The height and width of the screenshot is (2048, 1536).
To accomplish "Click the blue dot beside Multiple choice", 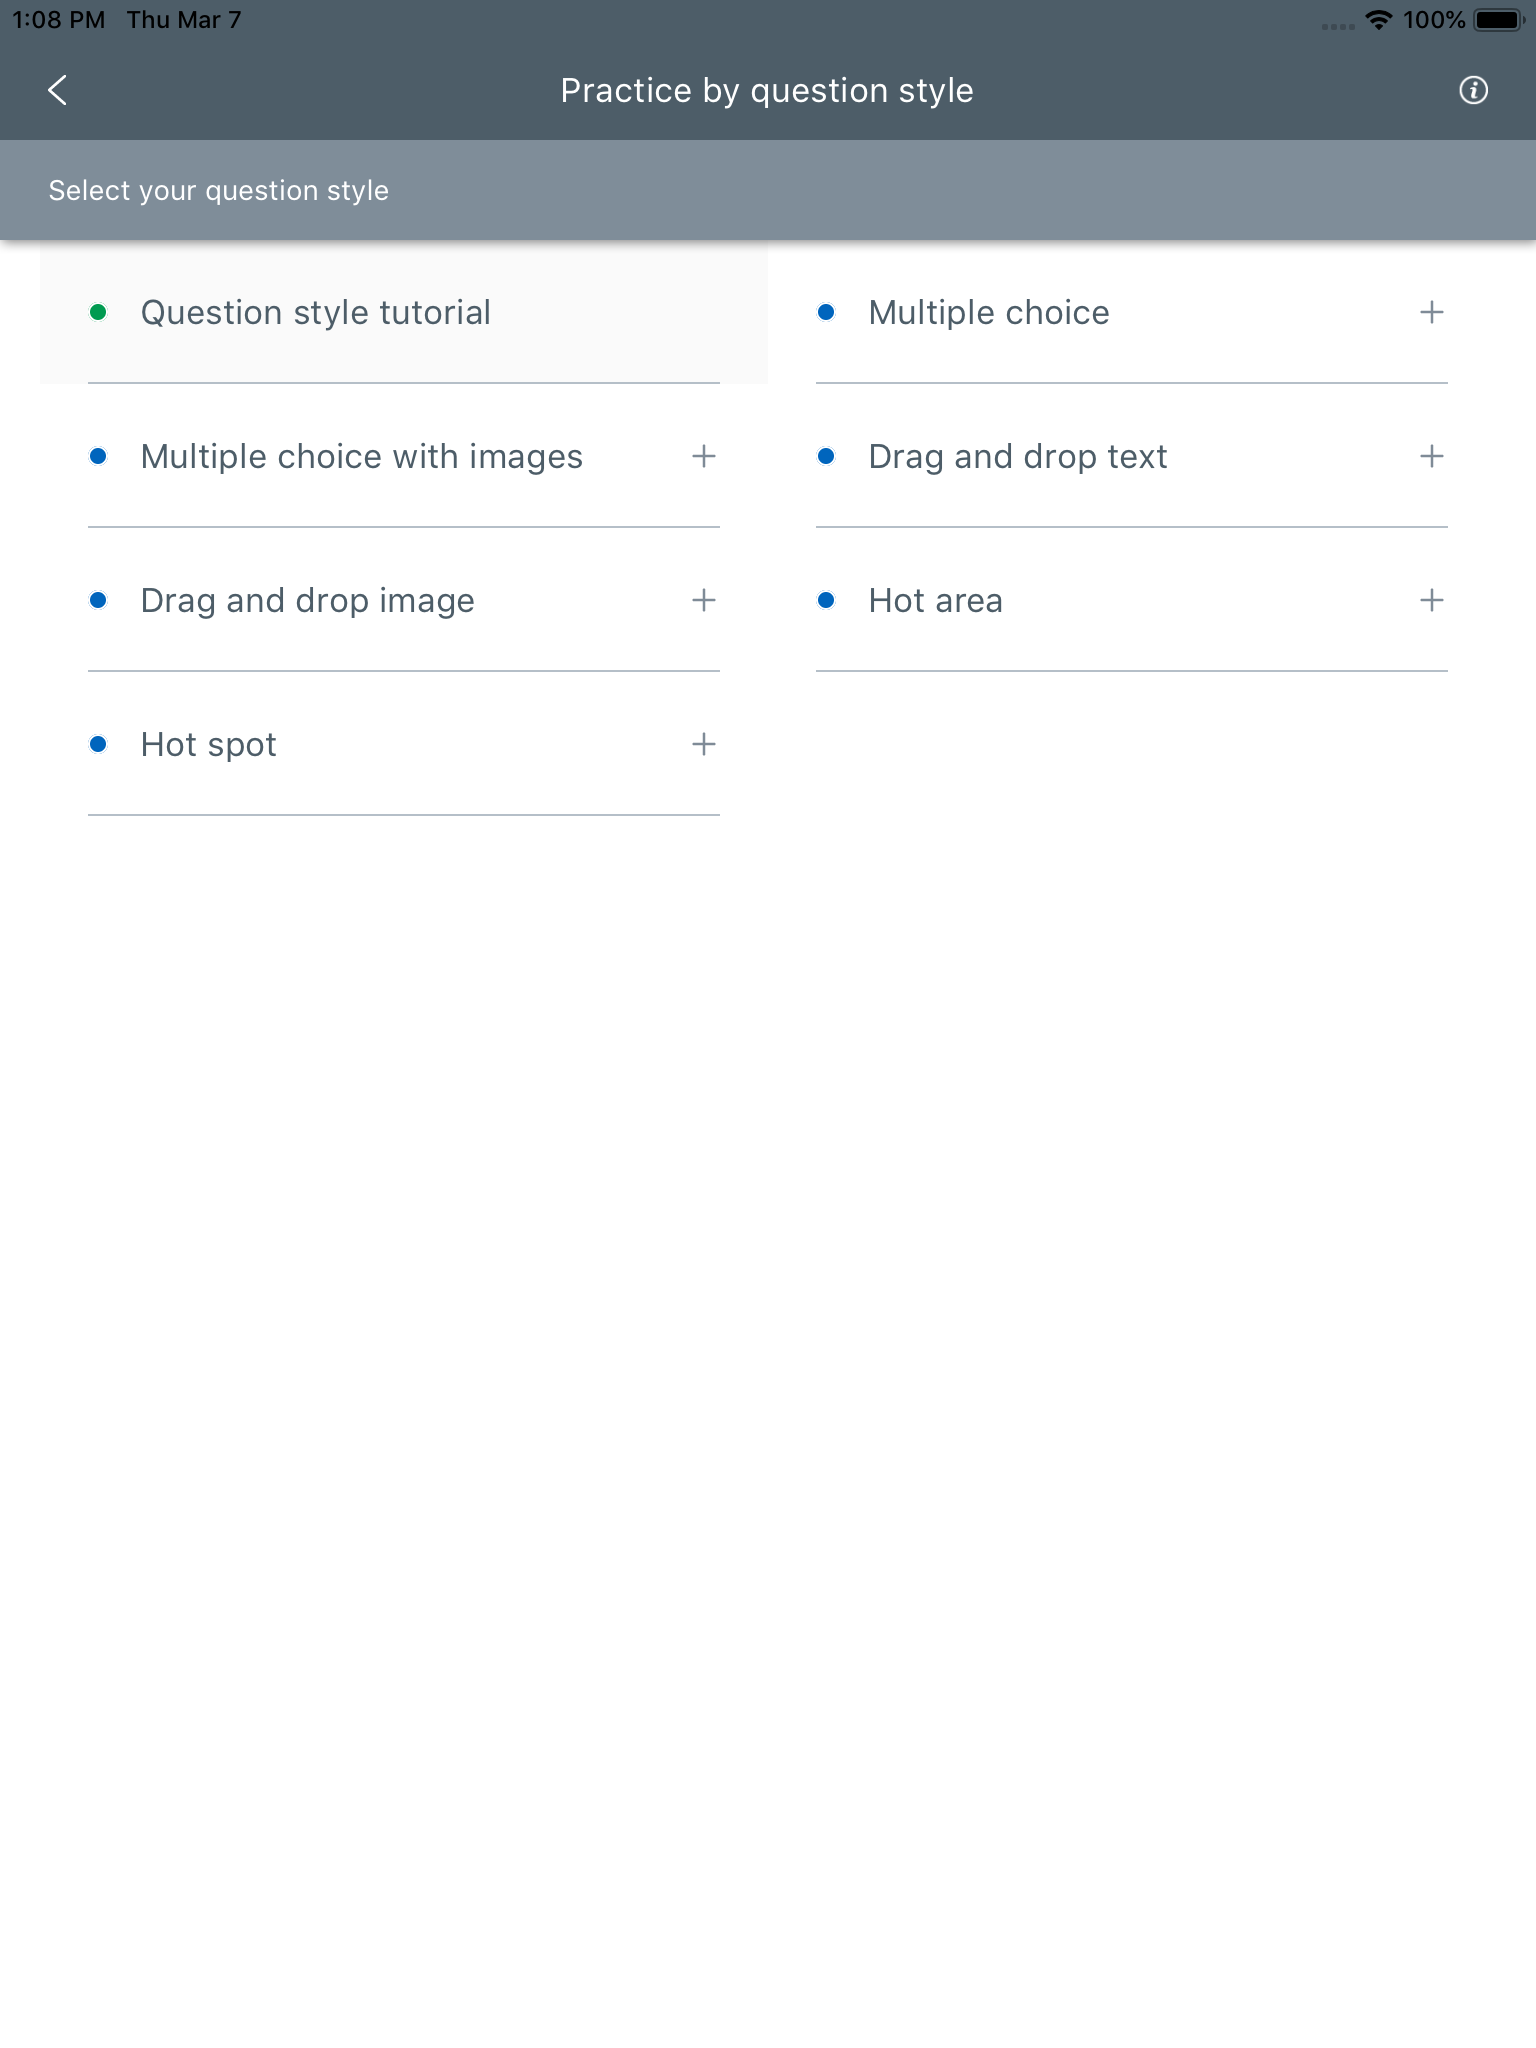I will 826,312.
